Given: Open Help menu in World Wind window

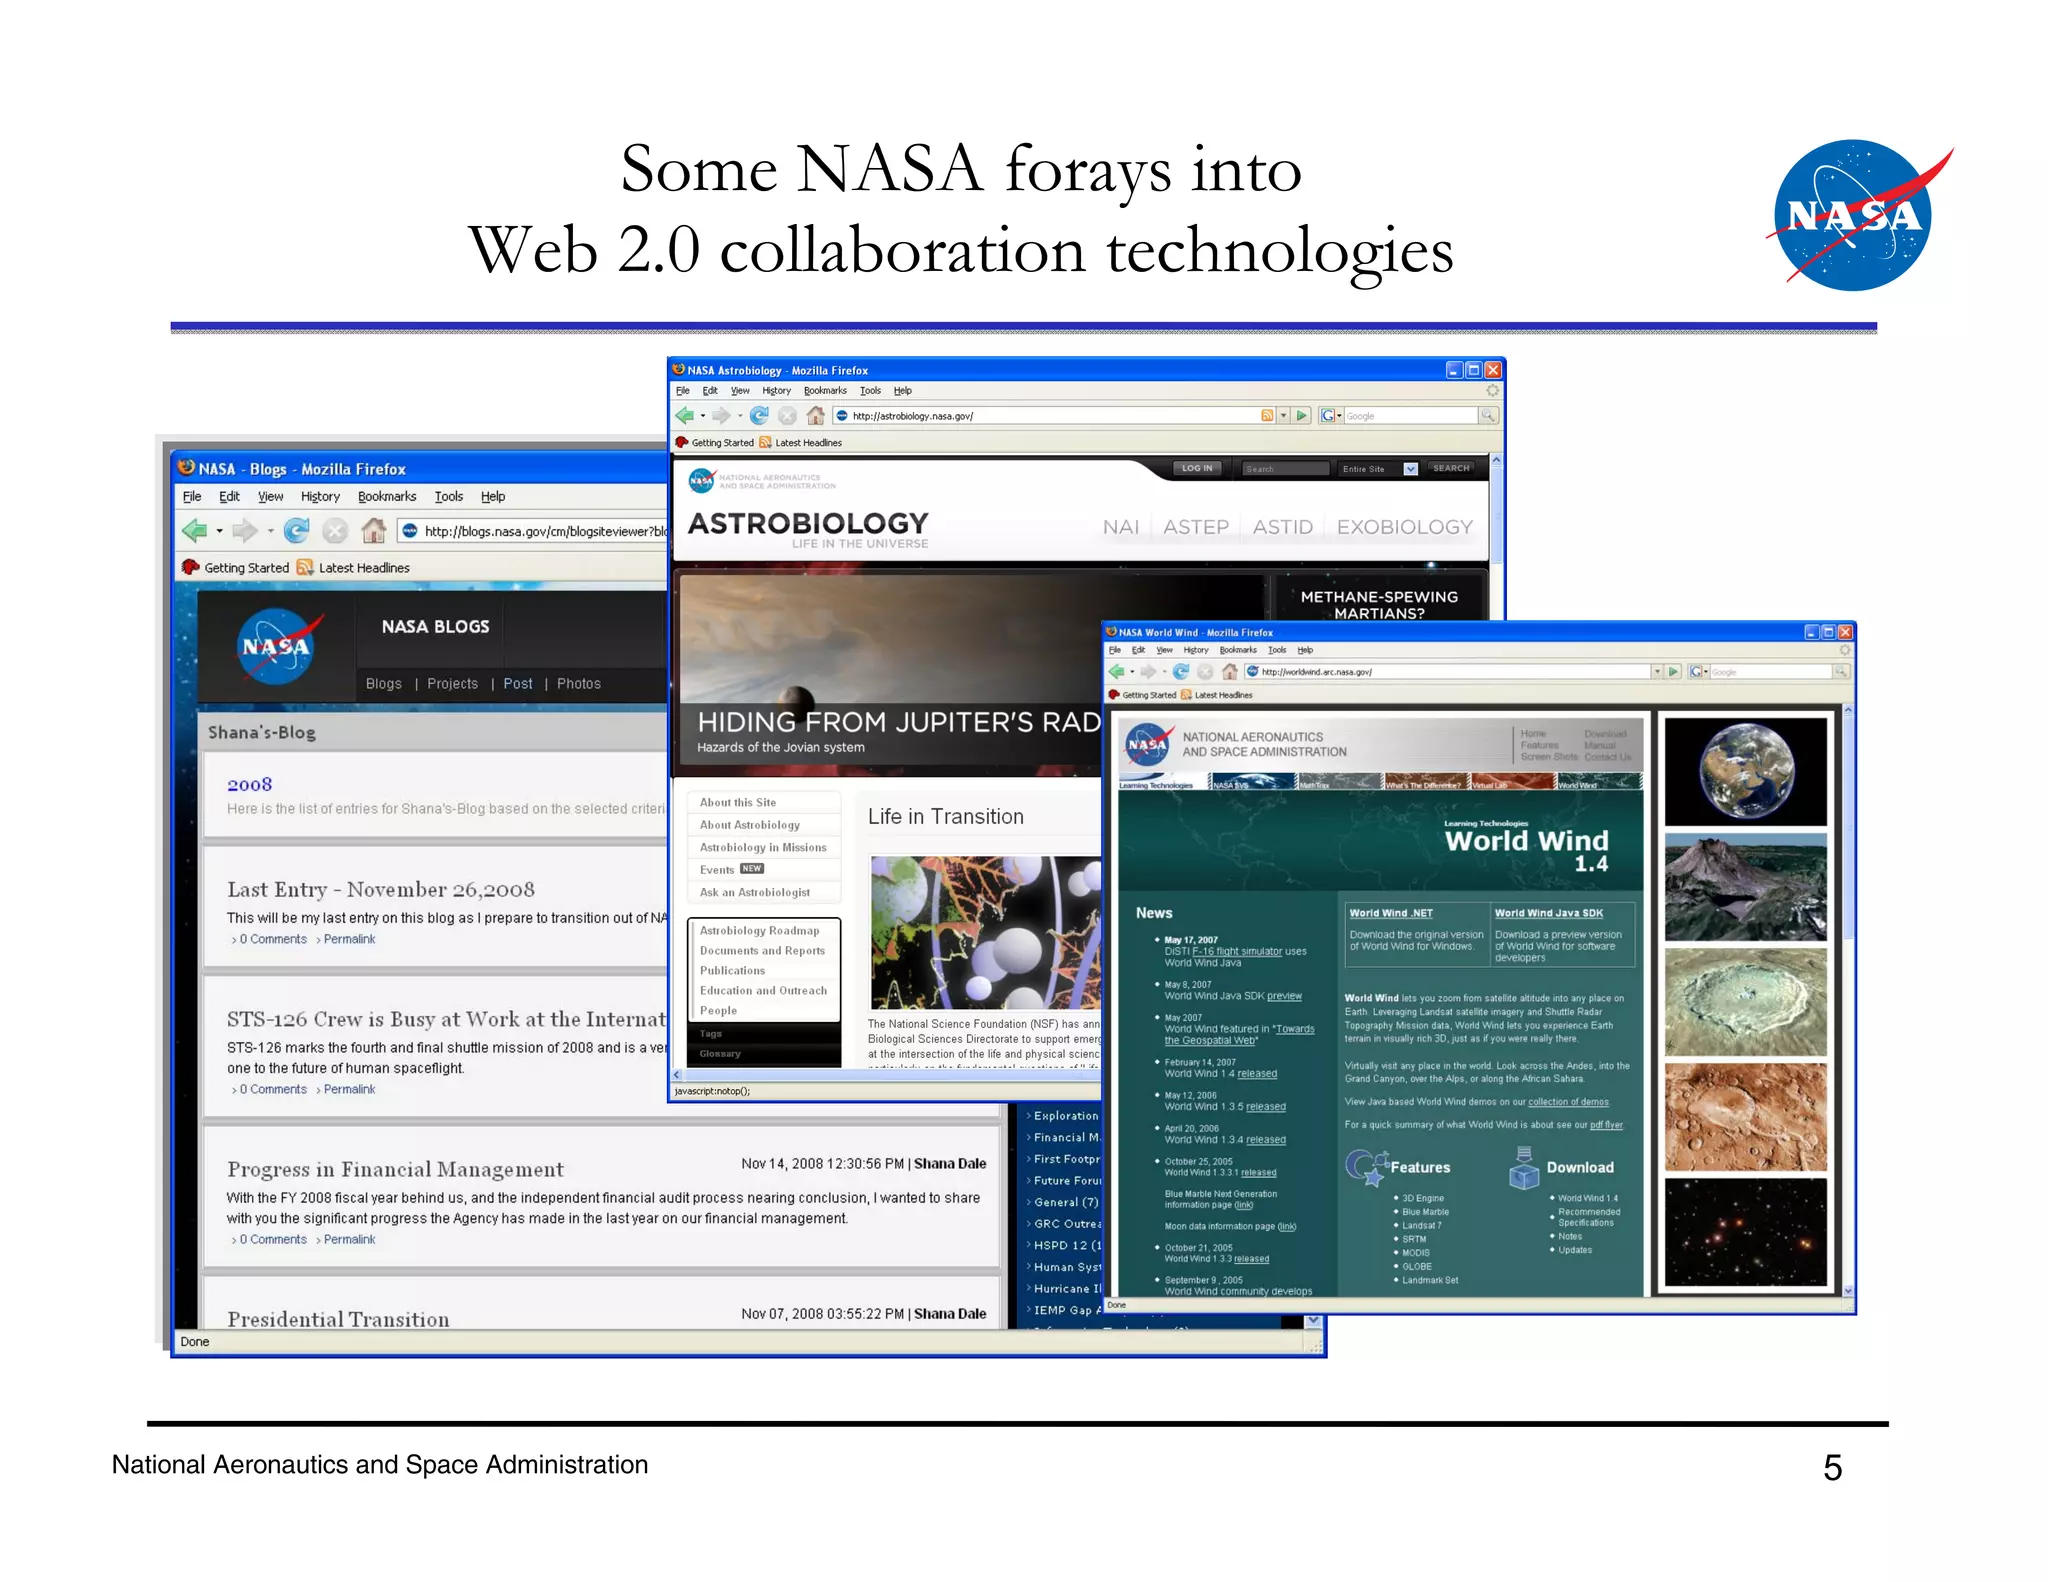Looking at the screenshot, I should [x=1305, y=650].
